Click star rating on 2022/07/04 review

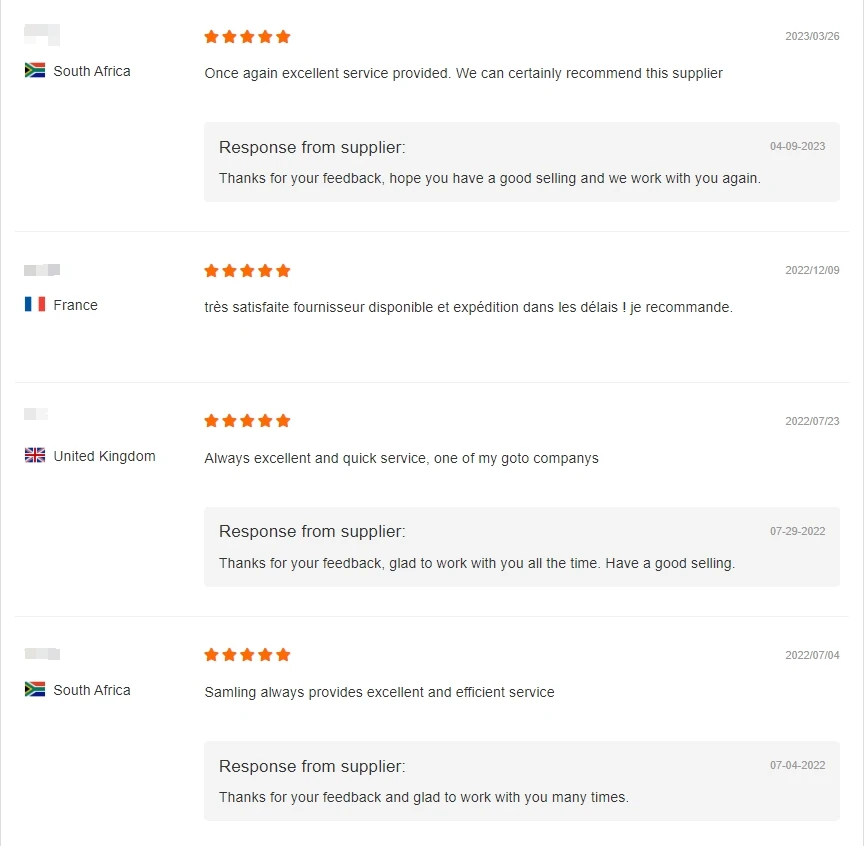247,655
